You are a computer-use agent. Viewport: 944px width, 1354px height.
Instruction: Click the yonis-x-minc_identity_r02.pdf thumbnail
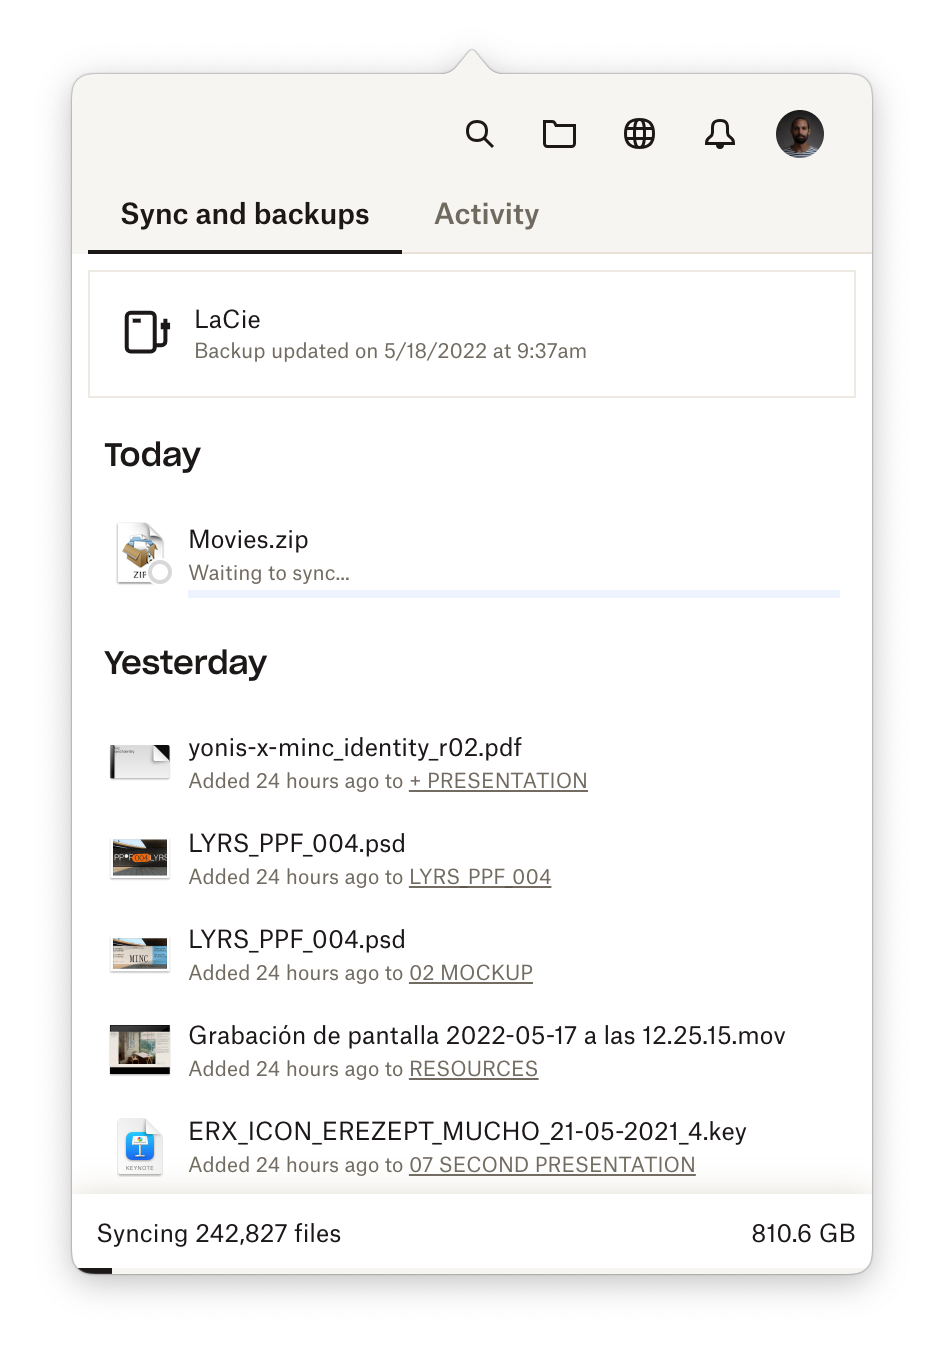click(140, 762)
